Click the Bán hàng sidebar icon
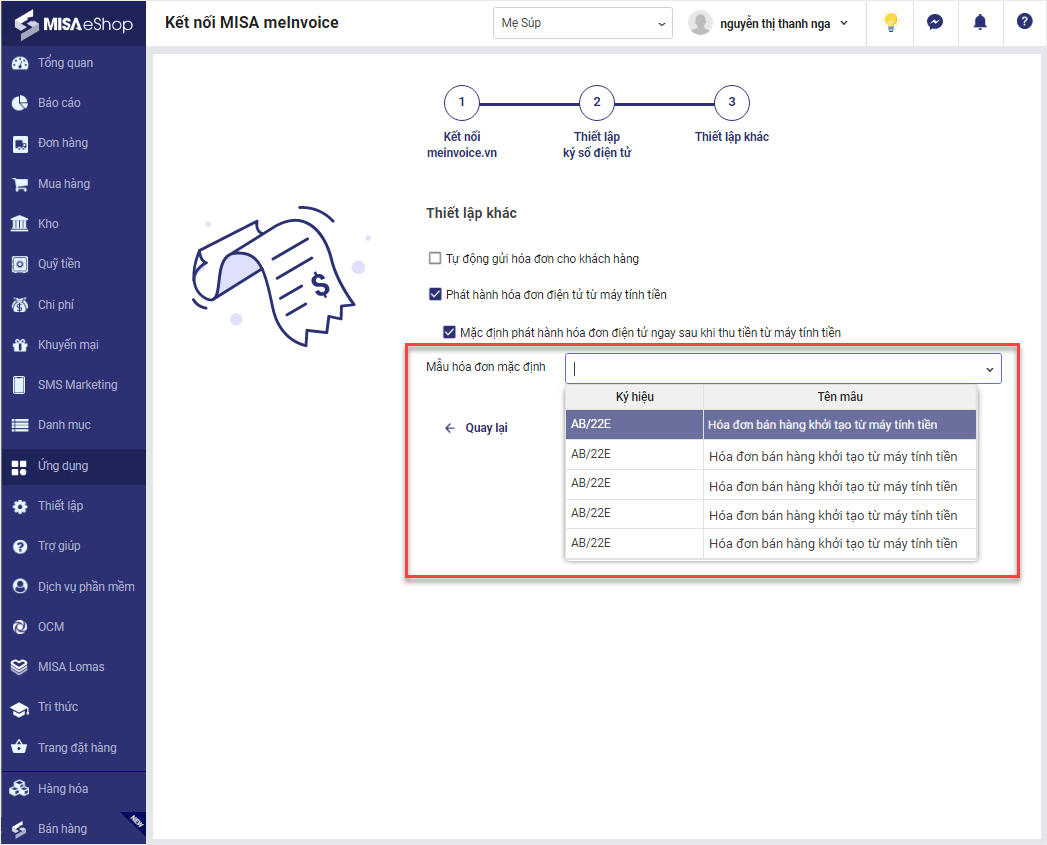Image resolution: width=1047 pixels, height=845 pixels. [x=20, y=830]
